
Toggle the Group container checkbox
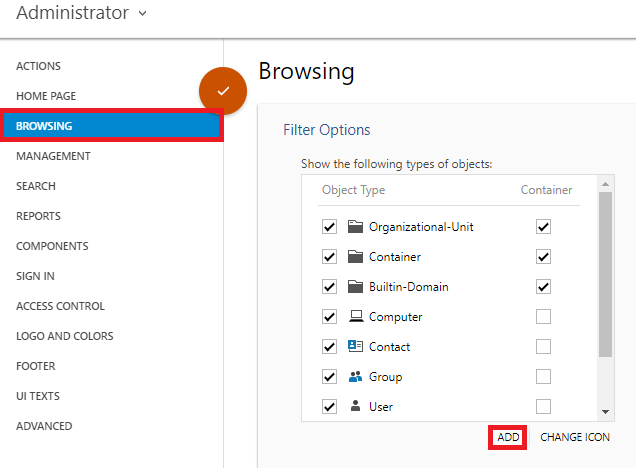(x=543, y=376)
